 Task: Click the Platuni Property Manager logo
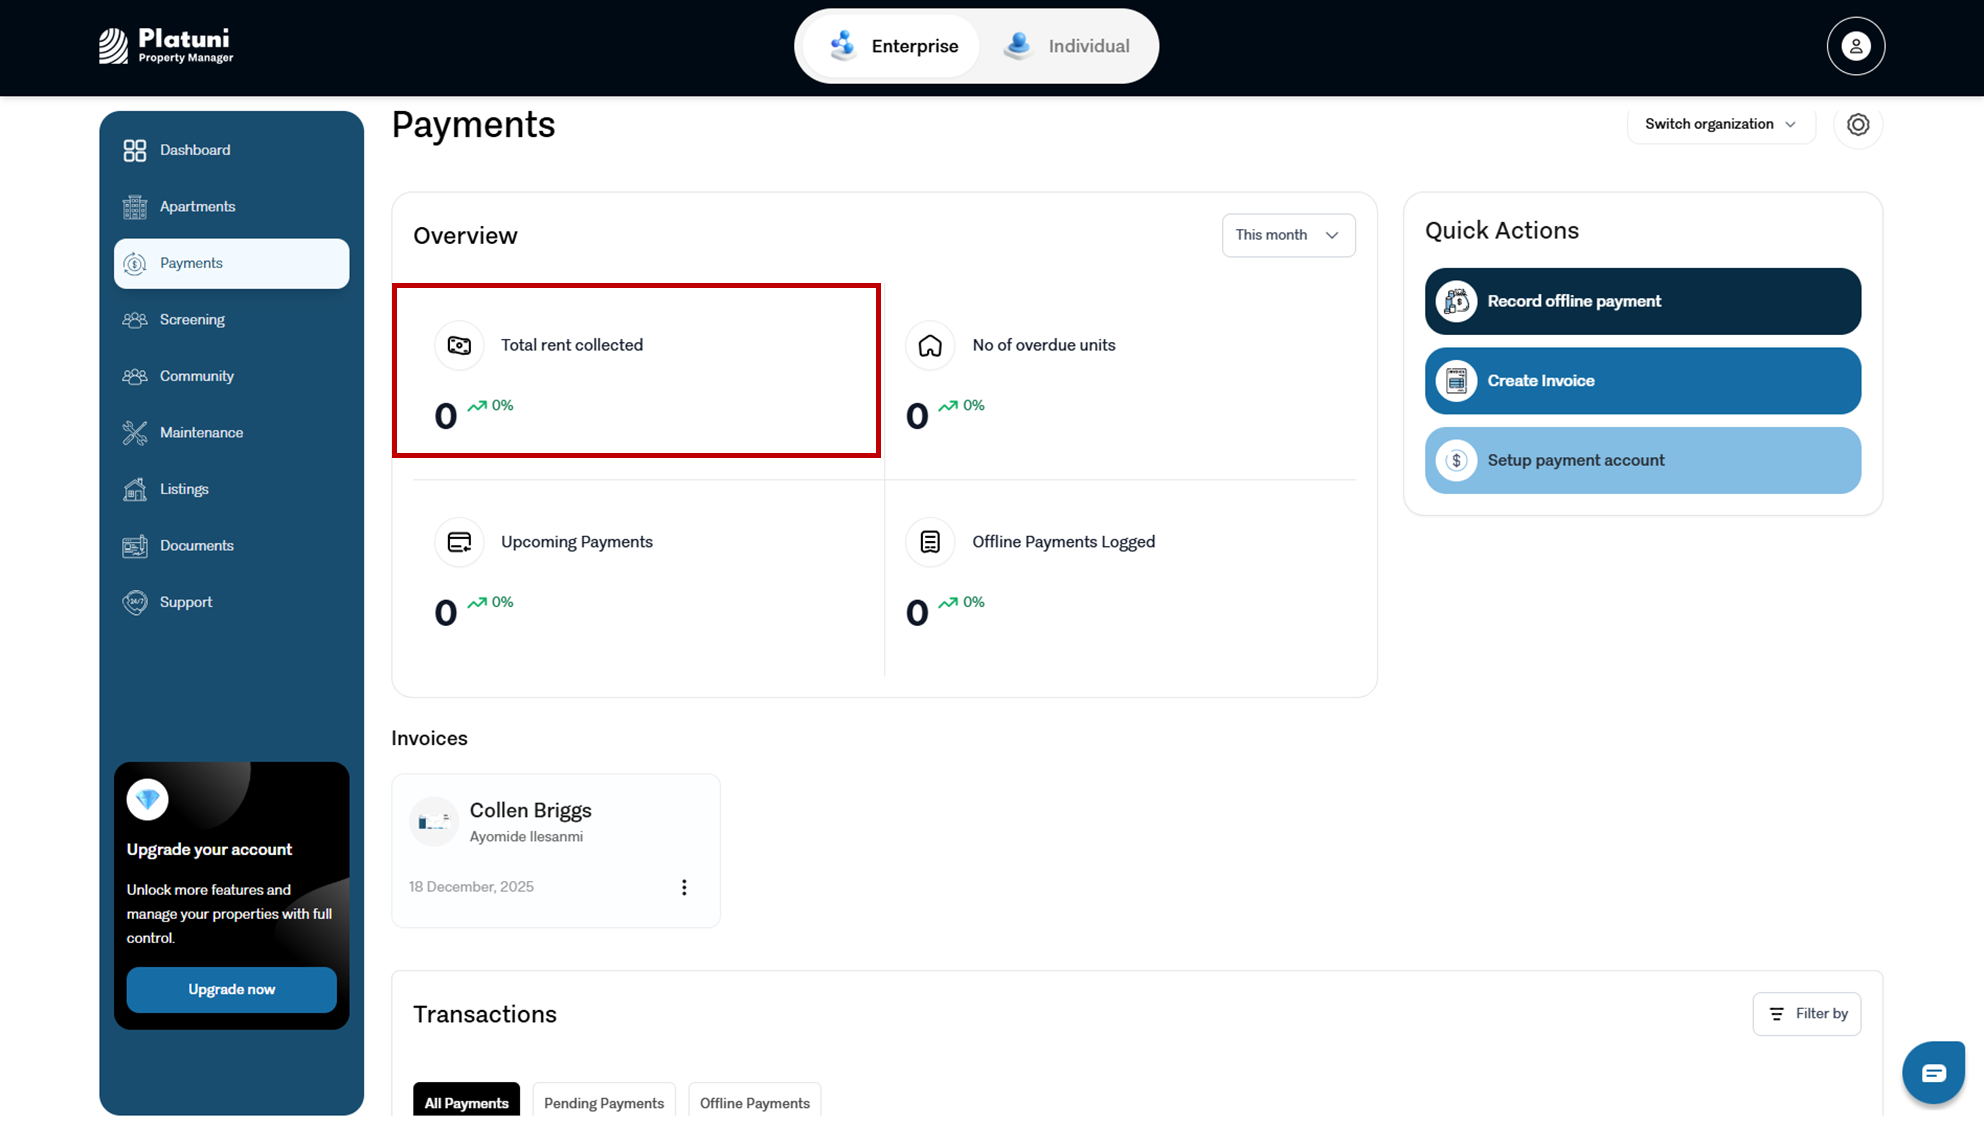(166, 46)
